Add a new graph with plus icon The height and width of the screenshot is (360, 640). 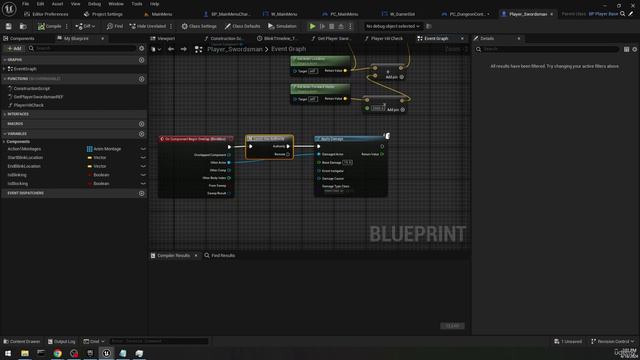tap(142, 60)
